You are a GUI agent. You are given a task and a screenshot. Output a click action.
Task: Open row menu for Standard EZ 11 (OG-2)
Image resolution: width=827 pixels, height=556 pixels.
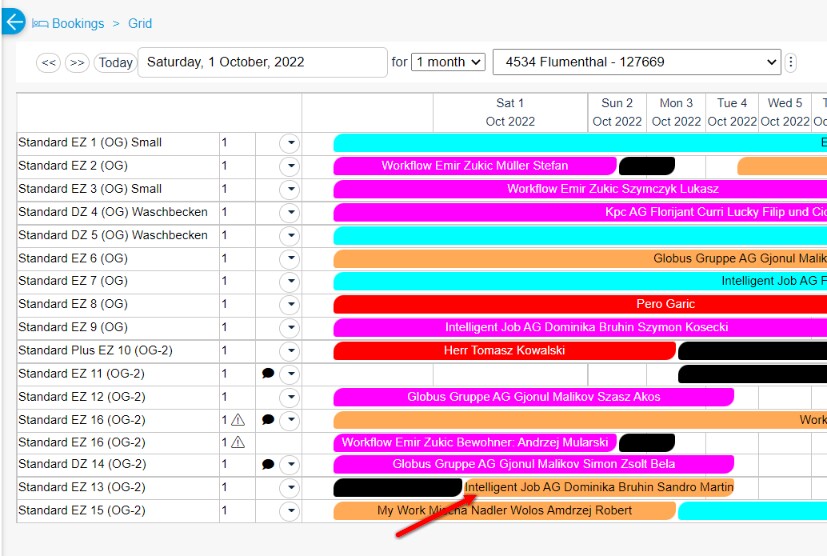(290, 374)
